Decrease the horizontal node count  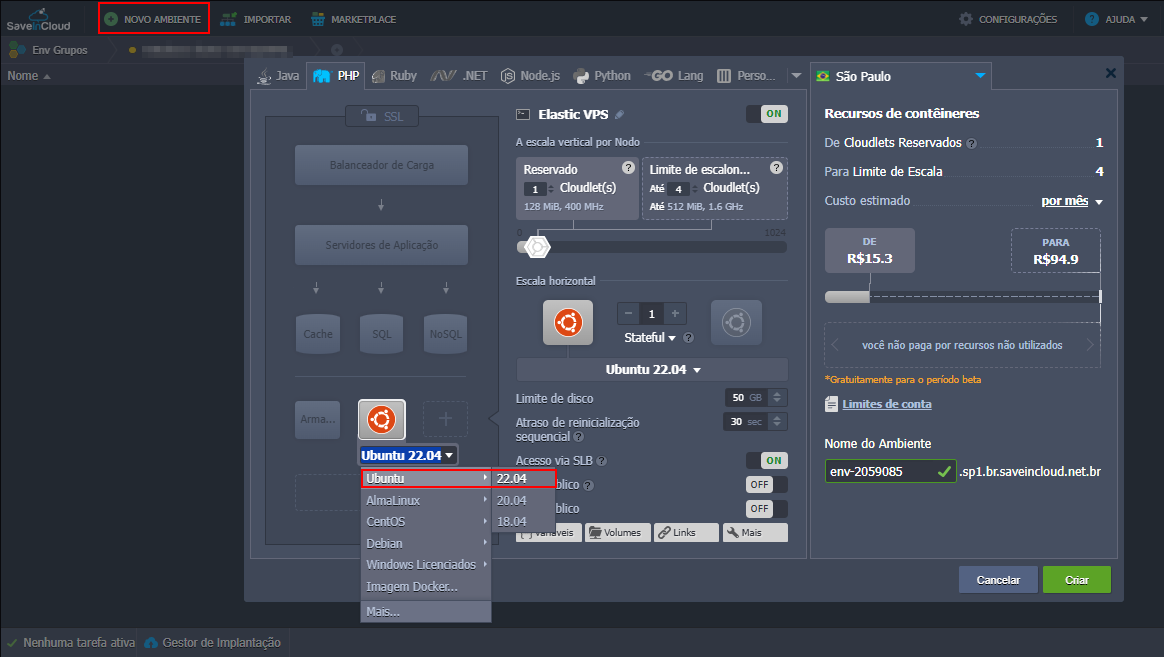click(x=628, y=313)
